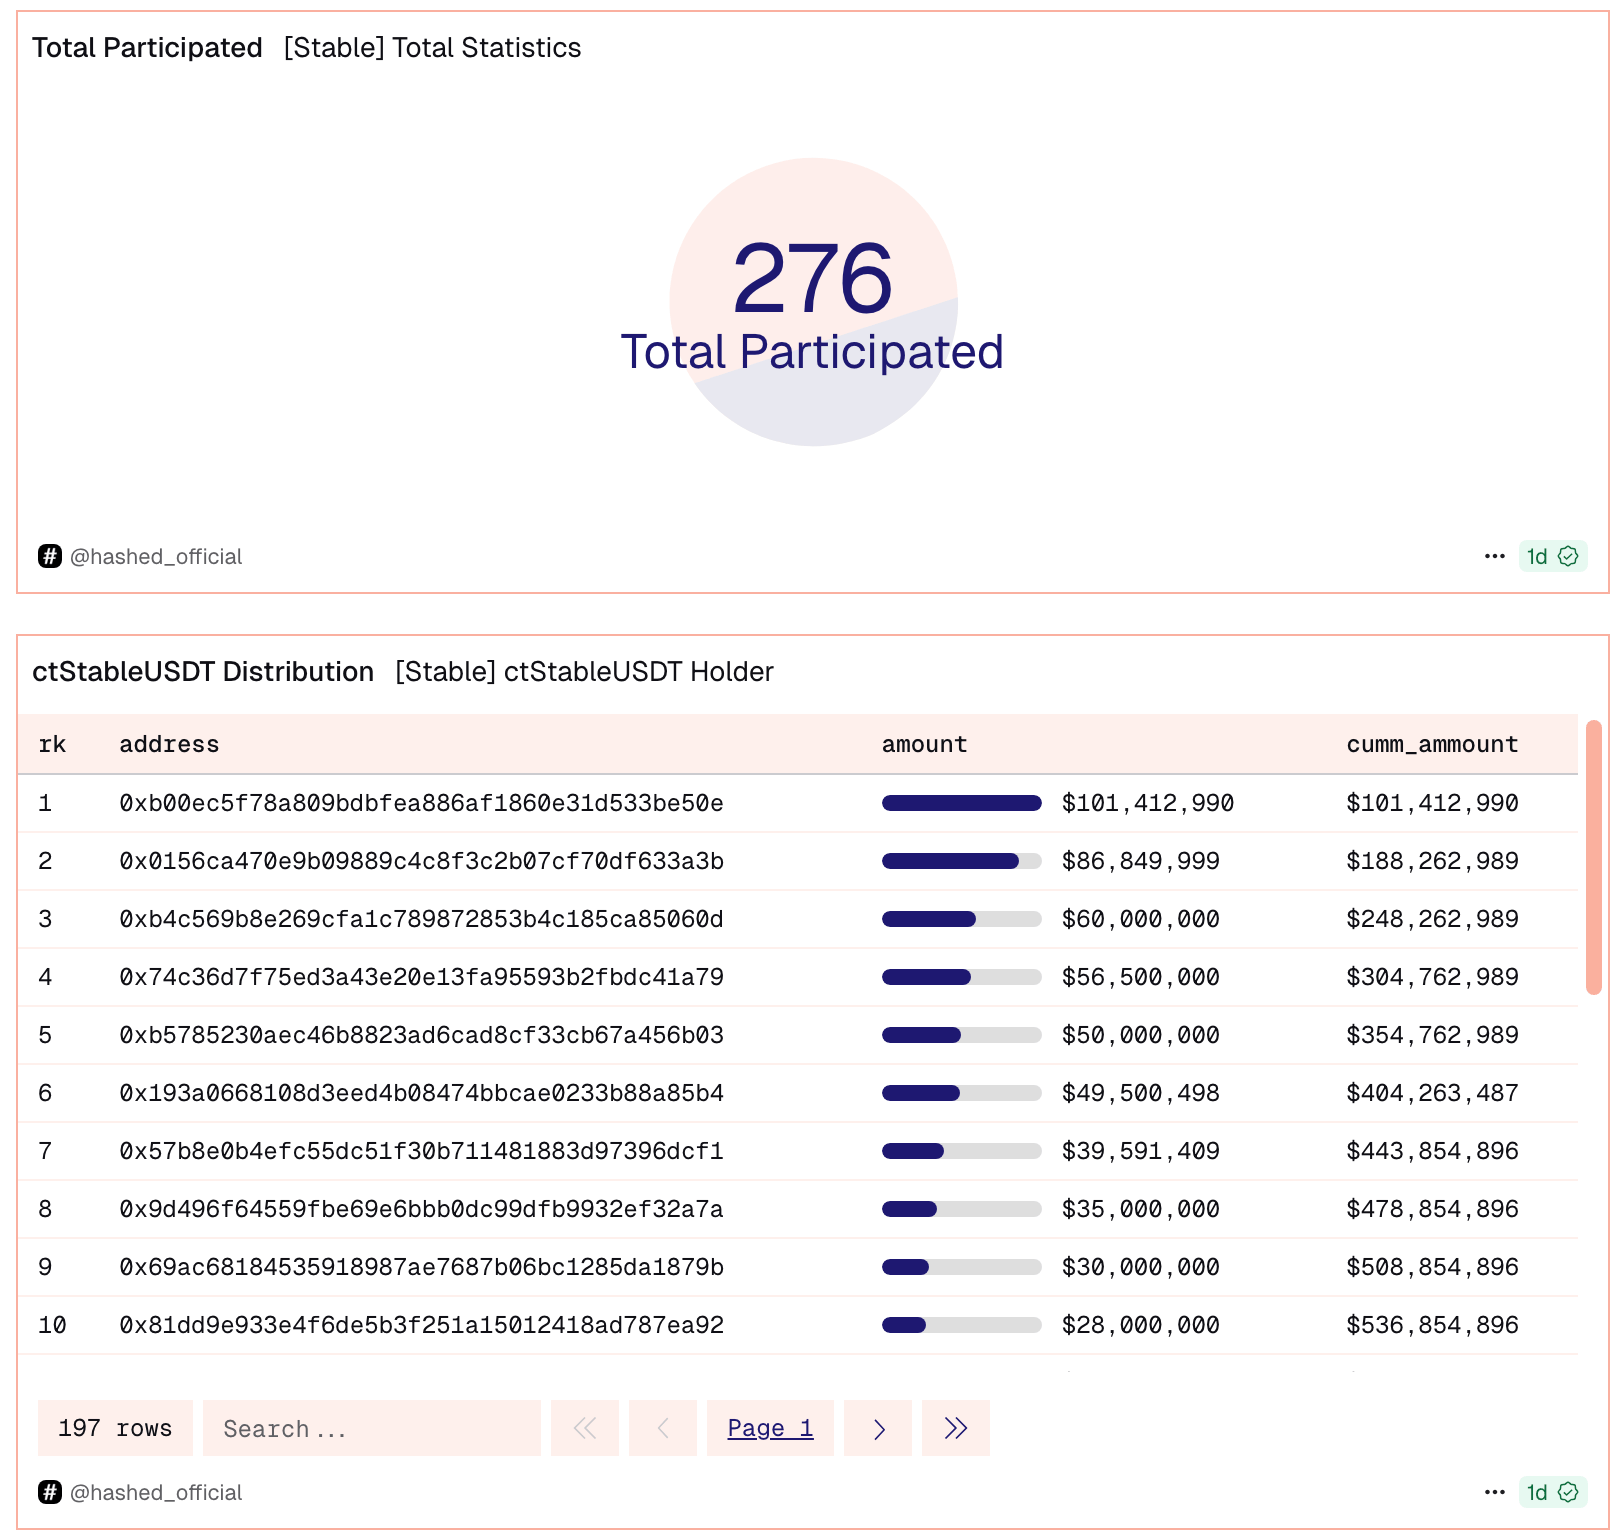Select address 0x69ac68184535918987ae7687b06bc1285da1879b
The width and height of the screenshot is (1624, 1538).
pos(421,1267)
